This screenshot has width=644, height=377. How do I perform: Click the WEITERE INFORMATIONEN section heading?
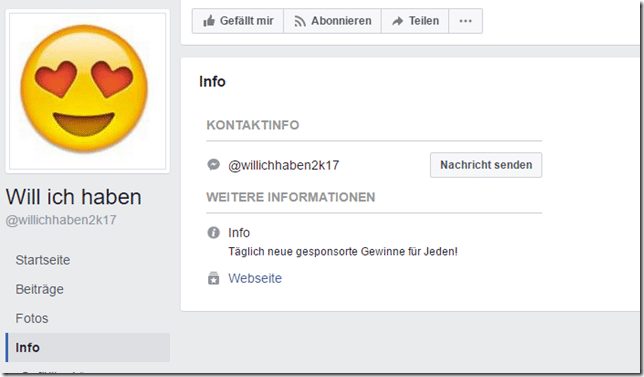coord(291,197)
